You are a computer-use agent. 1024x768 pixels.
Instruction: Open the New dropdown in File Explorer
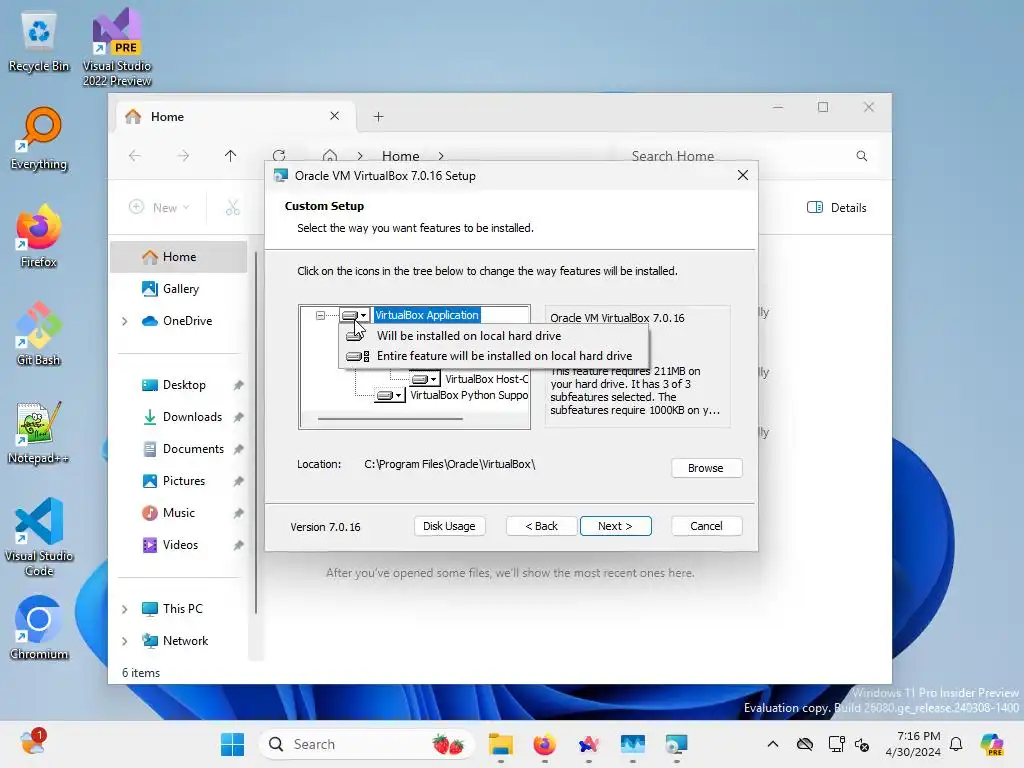point(159,207)
